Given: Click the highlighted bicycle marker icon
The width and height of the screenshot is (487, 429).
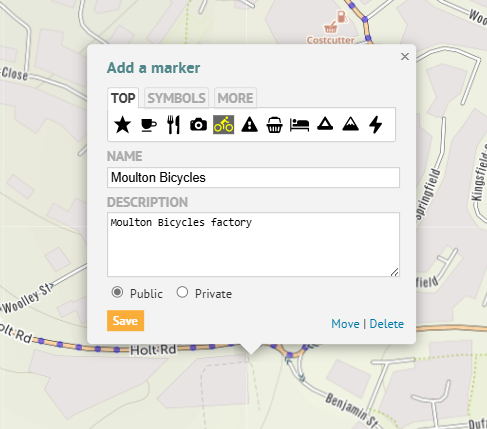Looking at the screenshot, I should pos(224,125).
